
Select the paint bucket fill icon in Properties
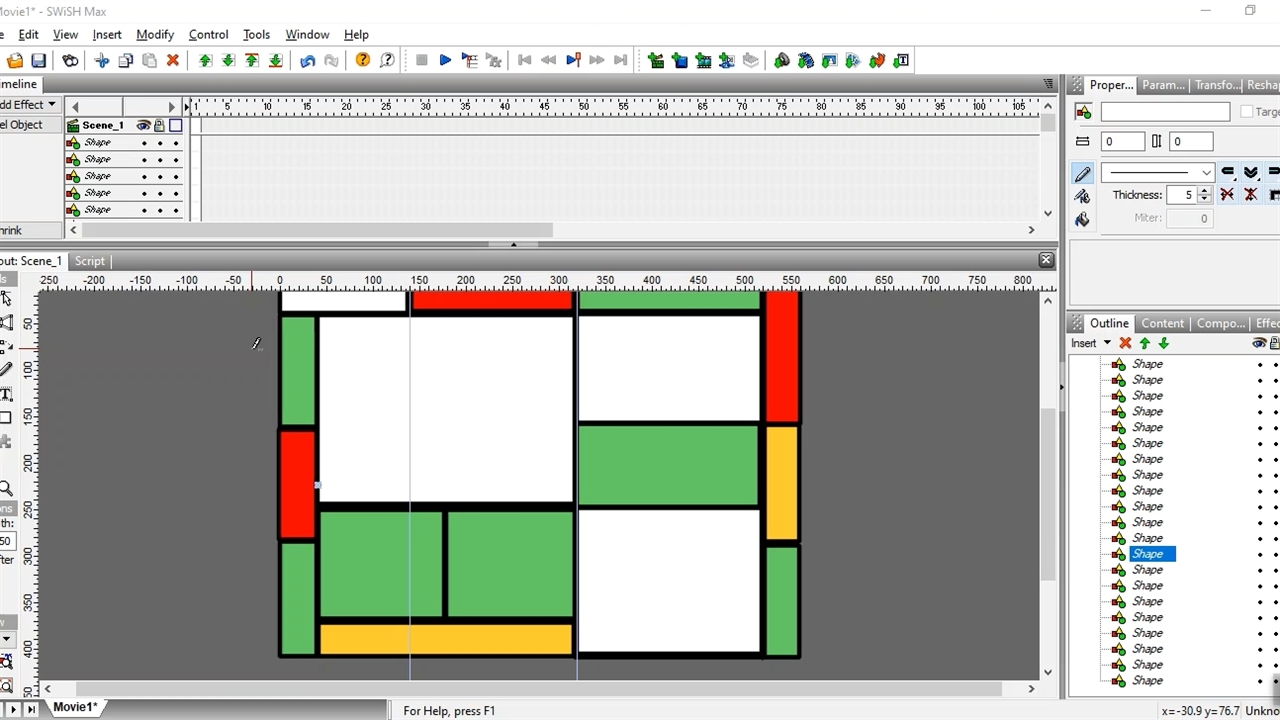tap(1083, 219)
